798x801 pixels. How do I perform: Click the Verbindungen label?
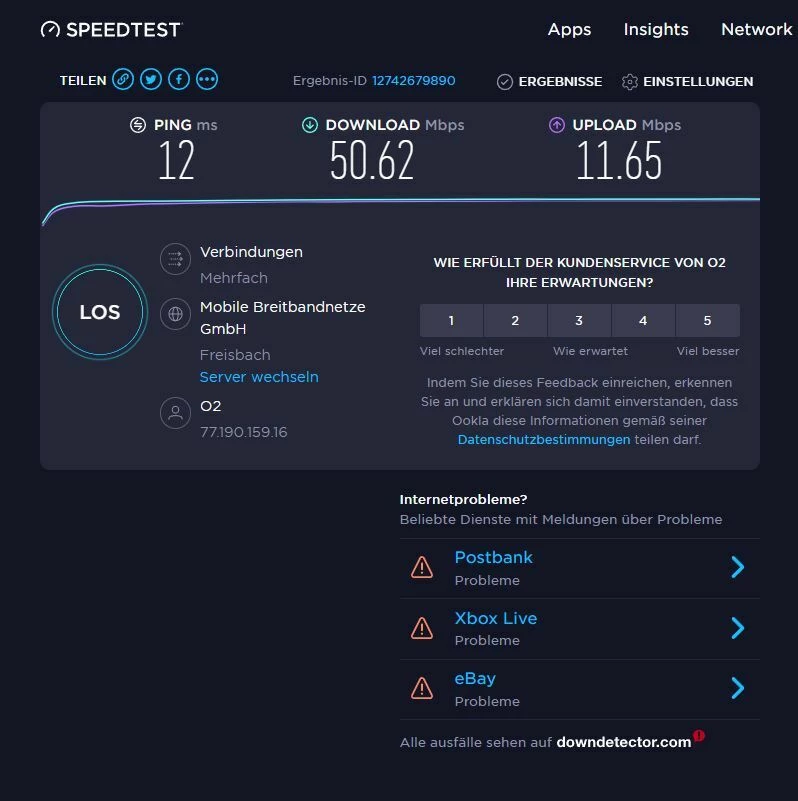(251, 252)
